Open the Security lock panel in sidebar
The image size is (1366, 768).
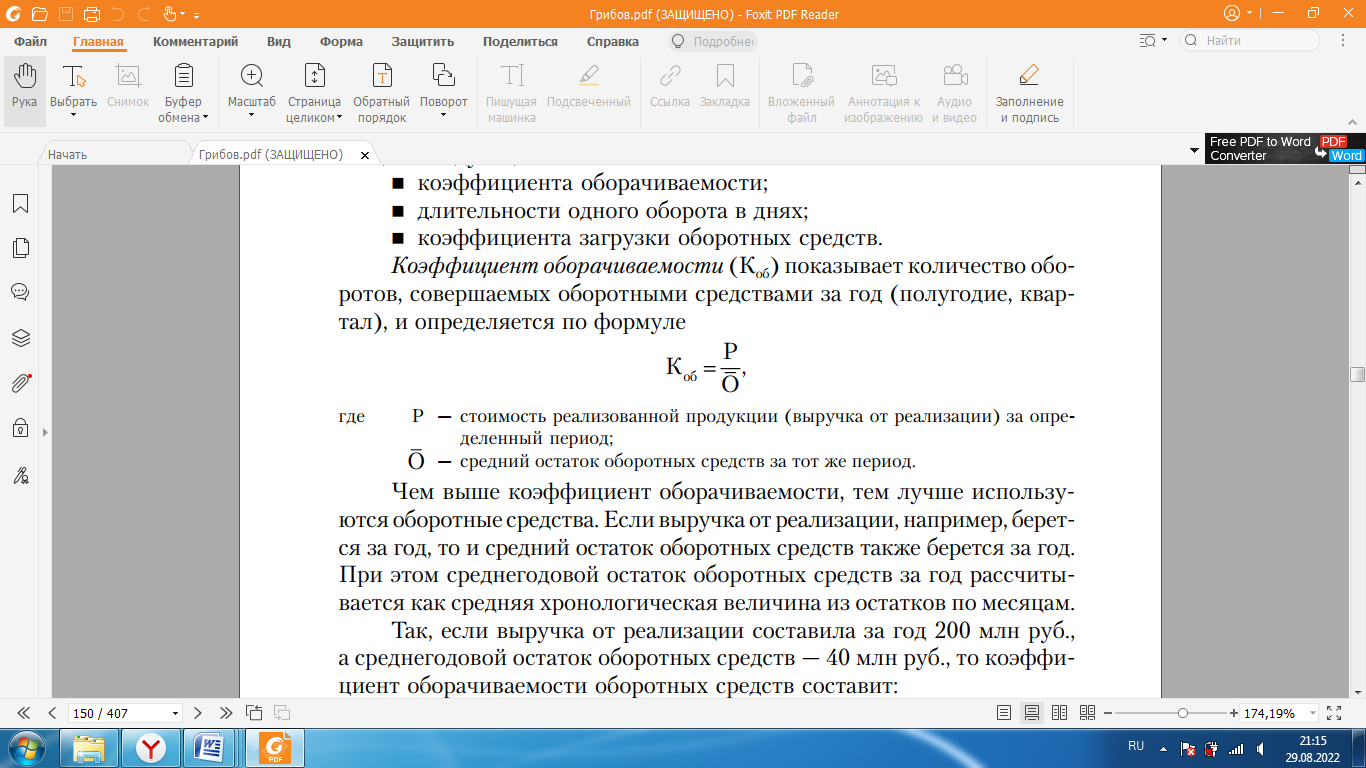[x=20, y=429]
